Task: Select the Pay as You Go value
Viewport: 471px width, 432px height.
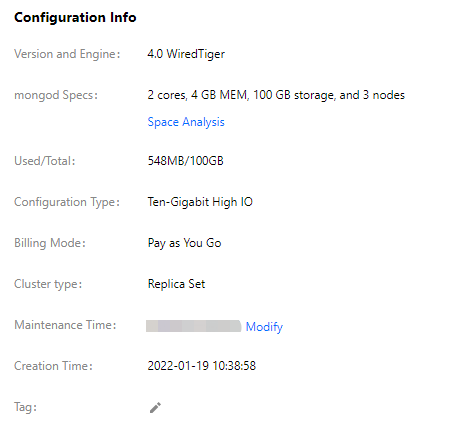Action: pyautogui.click(x=184, y=243)
